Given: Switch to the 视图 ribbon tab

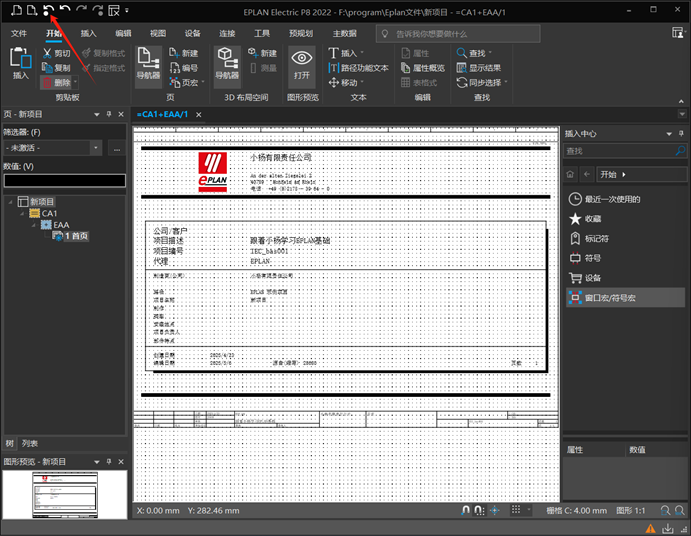Looking at the screenshot, I should 158,34.
